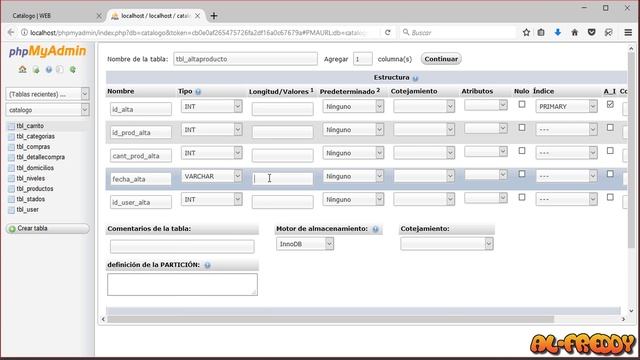Open the browser hamburger menu
This screenshot has height=360, width=640.
click(628, 32)
